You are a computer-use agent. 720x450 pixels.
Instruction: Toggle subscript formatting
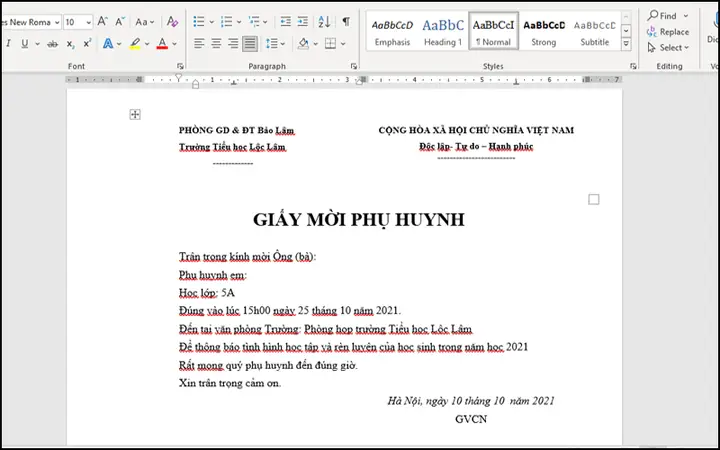(70, 44)
